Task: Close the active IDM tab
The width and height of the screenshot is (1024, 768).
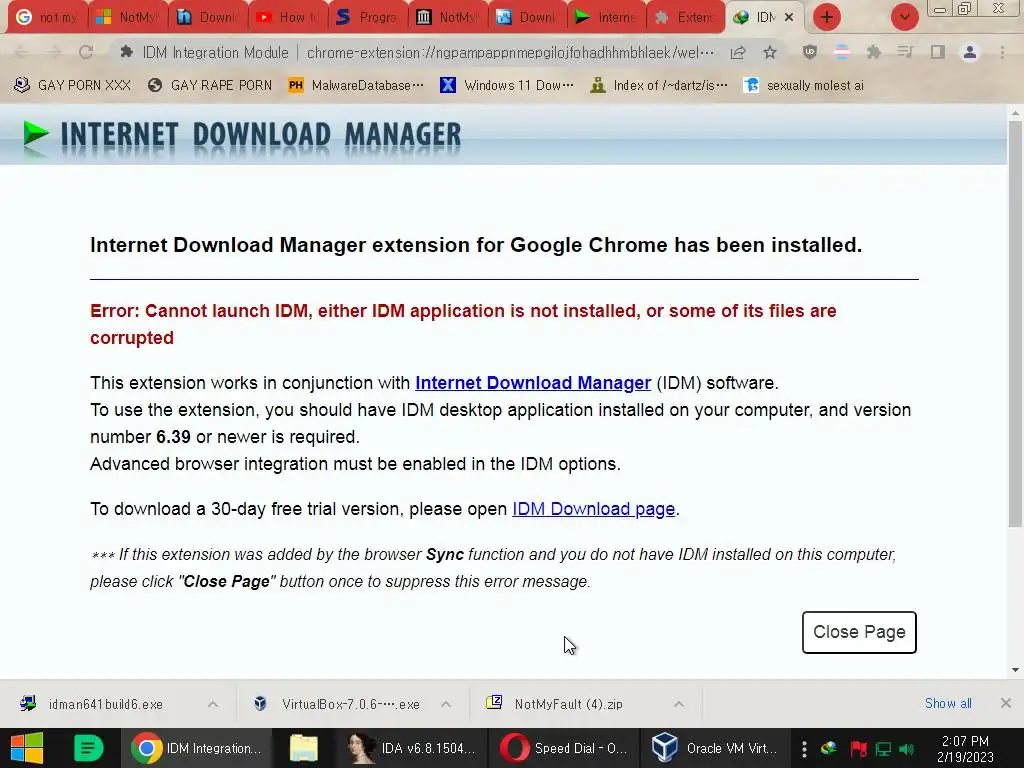Action: (789, 17)
